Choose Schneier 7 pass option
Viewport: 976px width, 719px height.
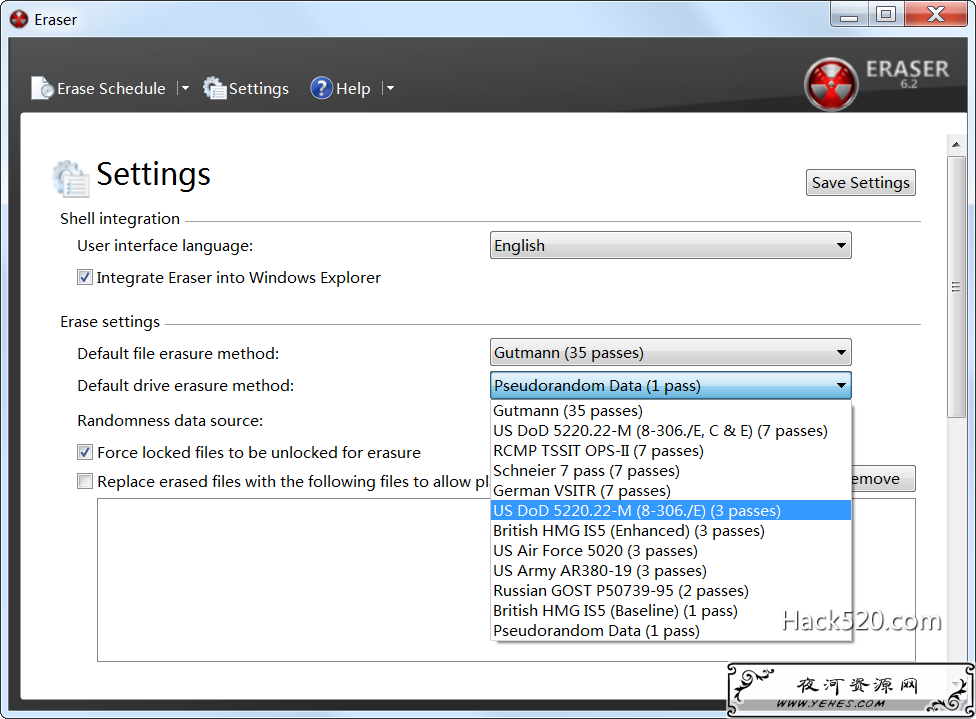tap(670, 471)
